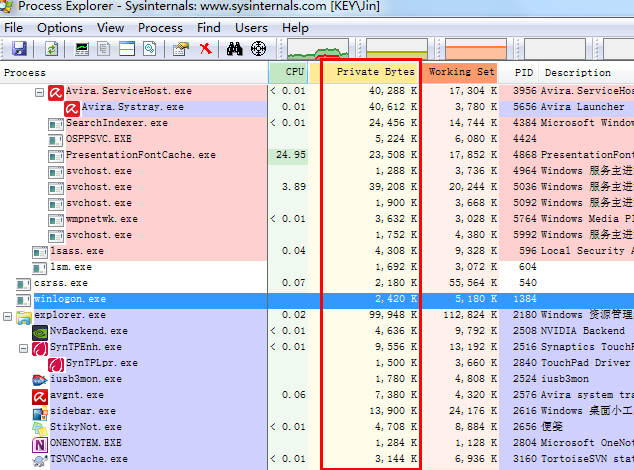Click the iusb3mon.exe process icon
This screenshot has width=634, height=470.
point(40,380)
